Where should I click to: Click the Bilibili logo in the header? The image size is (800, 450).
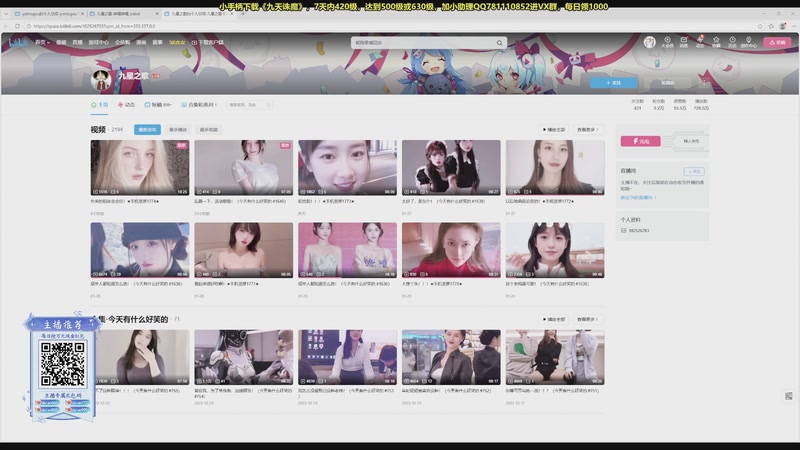[16, 43]
